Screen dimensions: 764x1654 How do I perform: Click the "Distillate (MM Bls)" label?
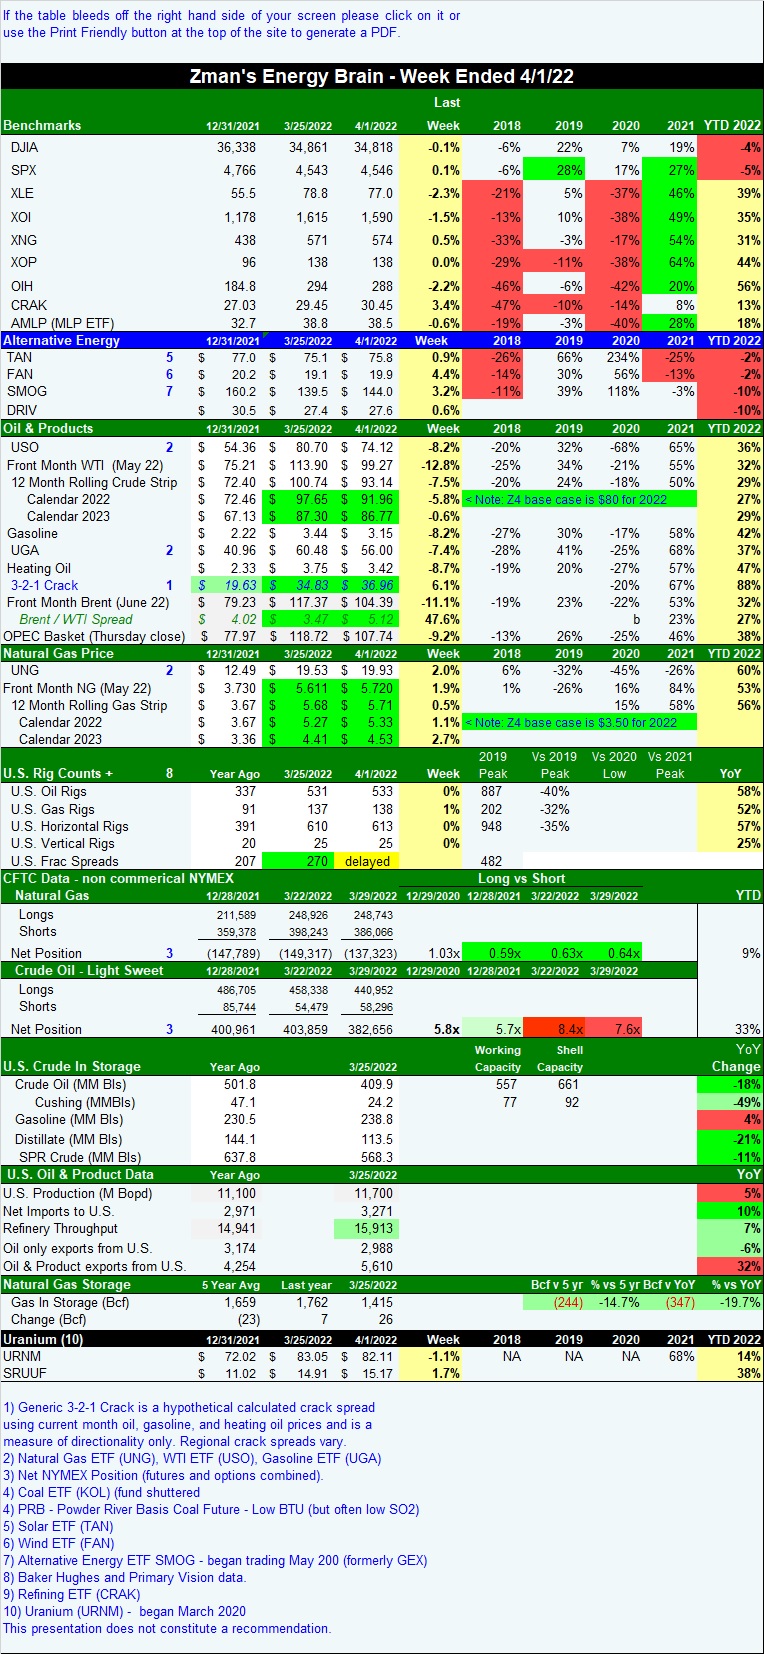[69, 1139]
